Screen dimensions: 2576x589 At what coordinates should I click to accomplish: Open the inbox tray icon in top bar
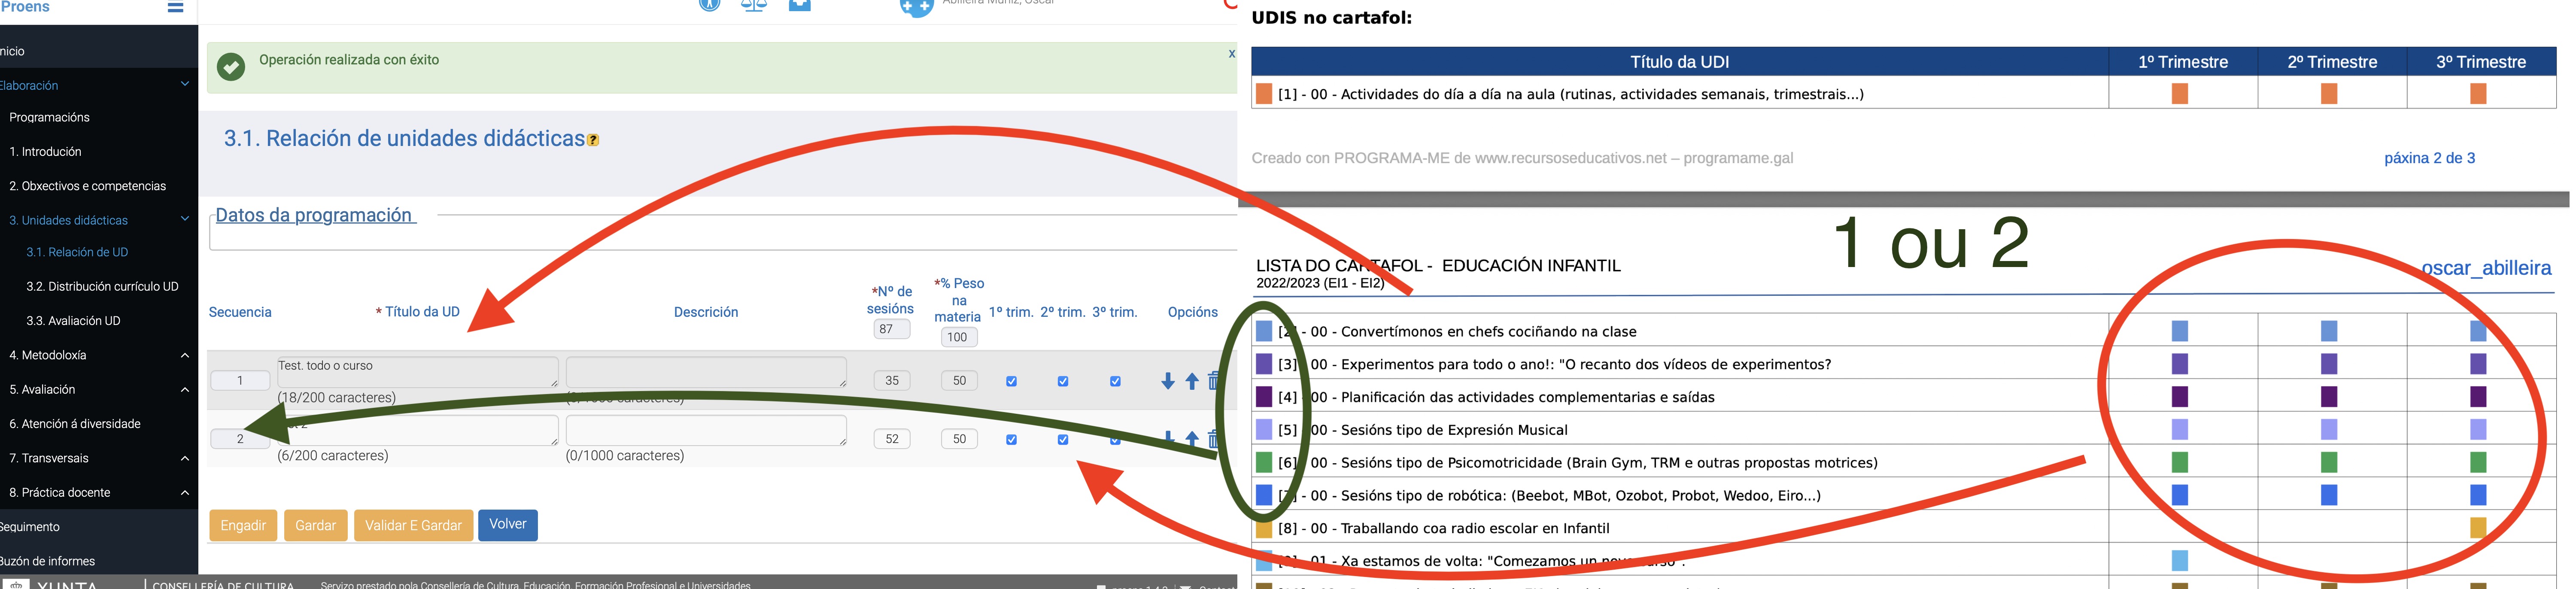tap(799, 5)
